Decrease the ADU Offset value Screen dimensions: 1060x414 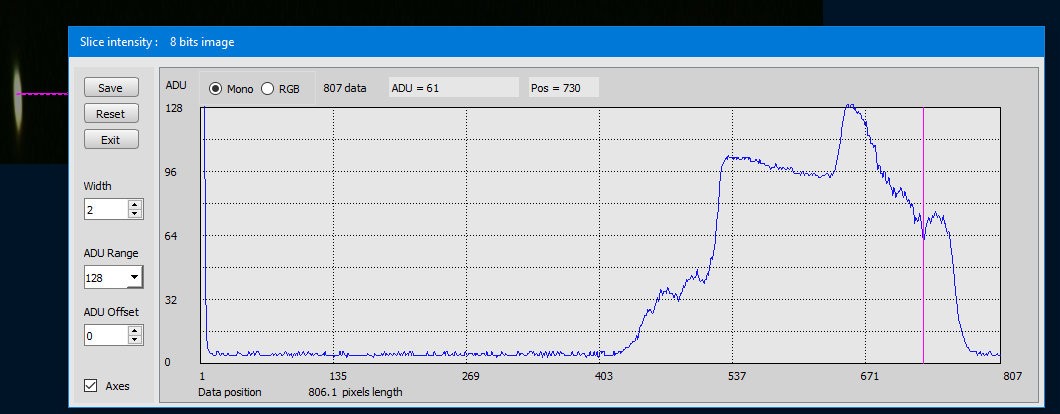coord(135,340)
